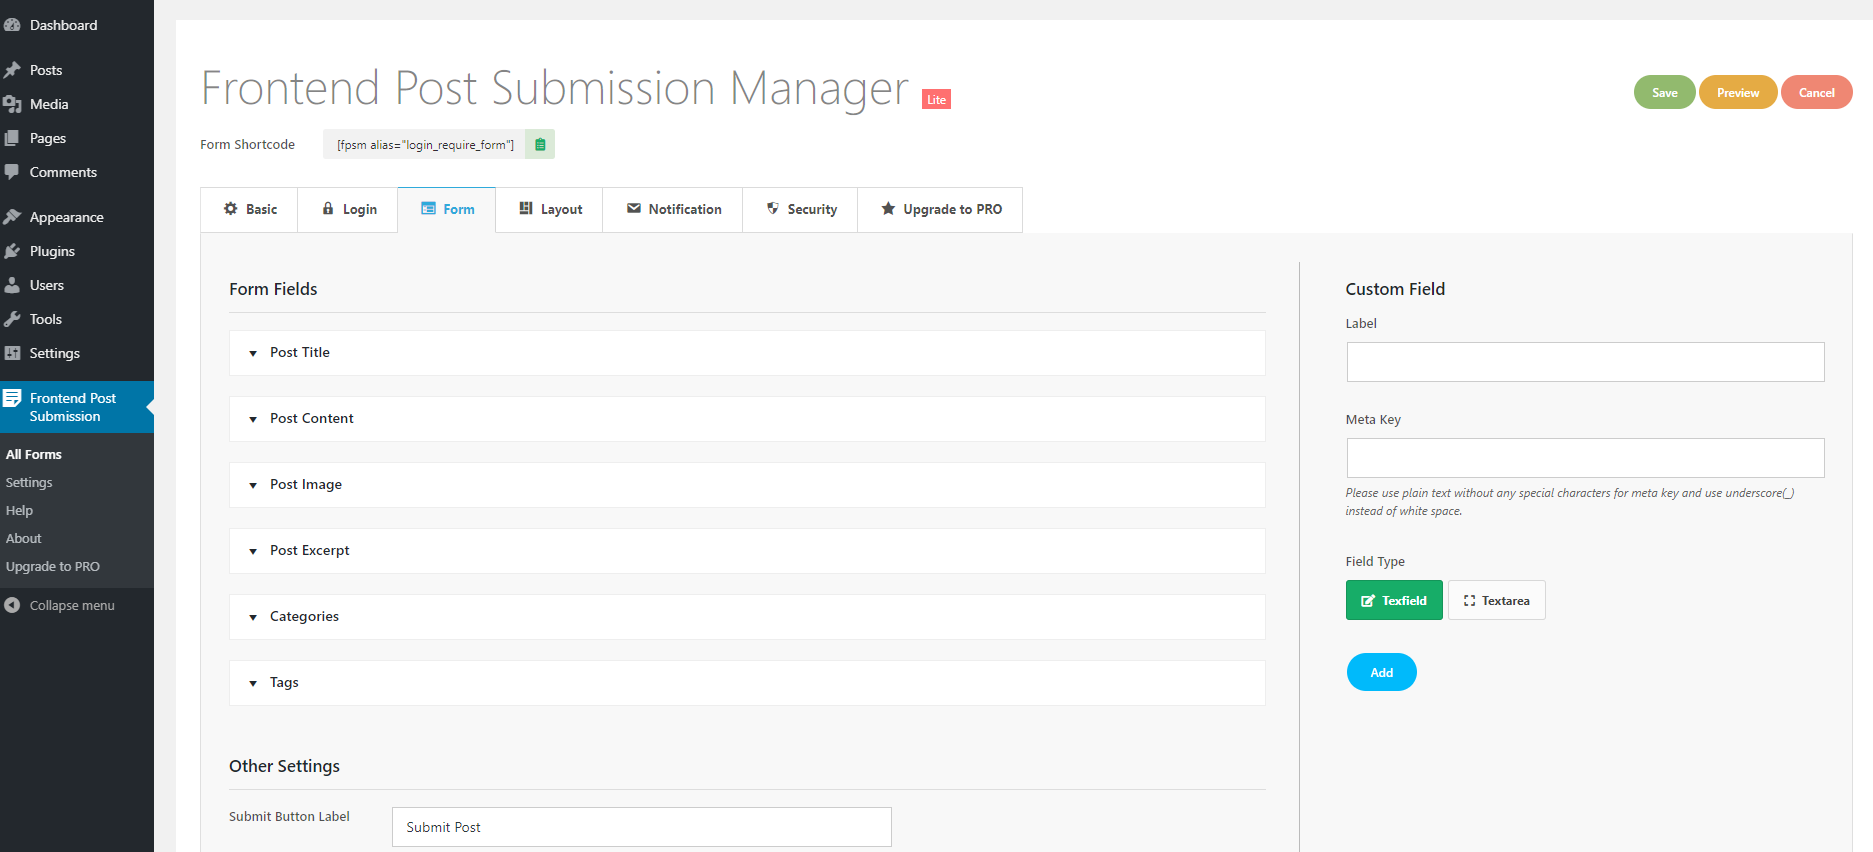Switch to the Basic tab
Viewport: 1873px width, 852px height.
pos(249,210)
